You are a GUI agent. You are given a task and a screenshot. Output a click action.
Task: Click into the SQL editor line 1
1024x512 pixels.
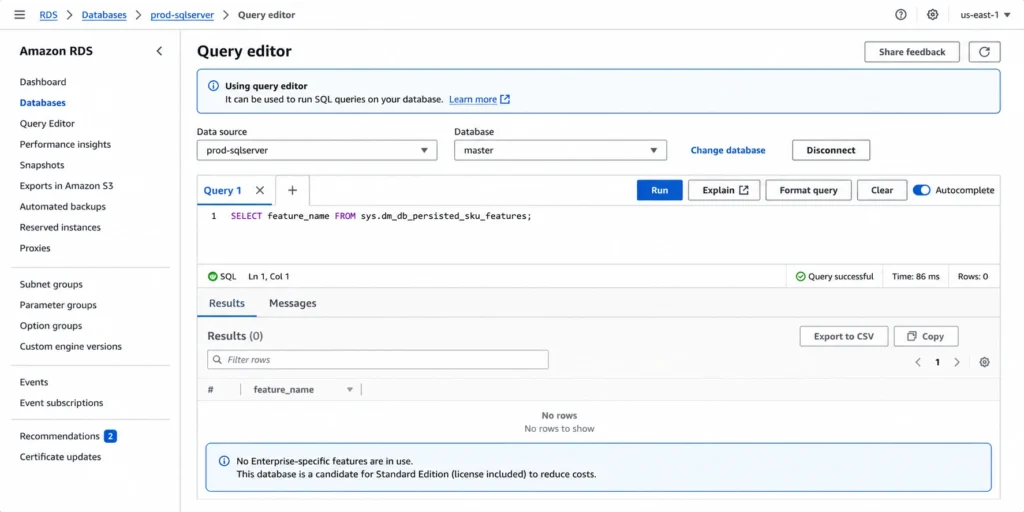coord(381,216)
